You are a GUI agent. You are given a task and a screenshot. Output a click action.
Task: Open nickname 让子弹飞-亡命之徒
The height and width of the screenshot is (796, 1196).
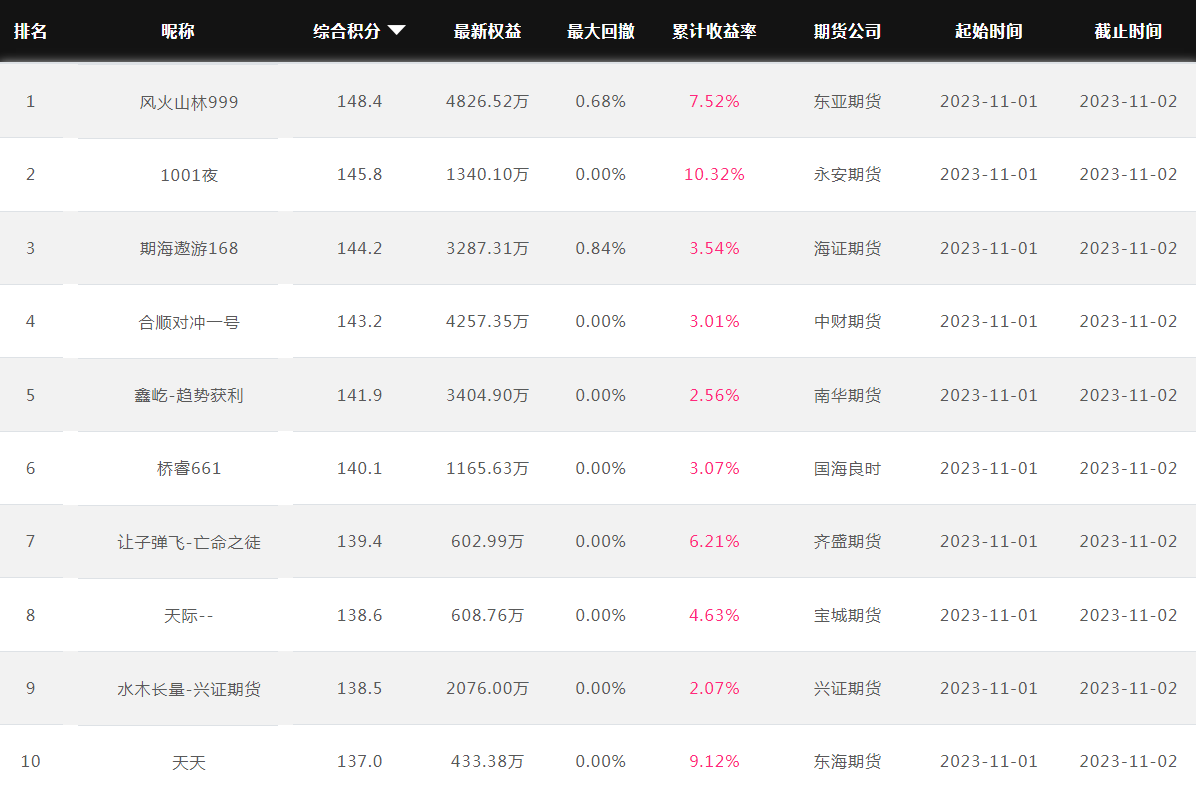click(x=188, y=542)
